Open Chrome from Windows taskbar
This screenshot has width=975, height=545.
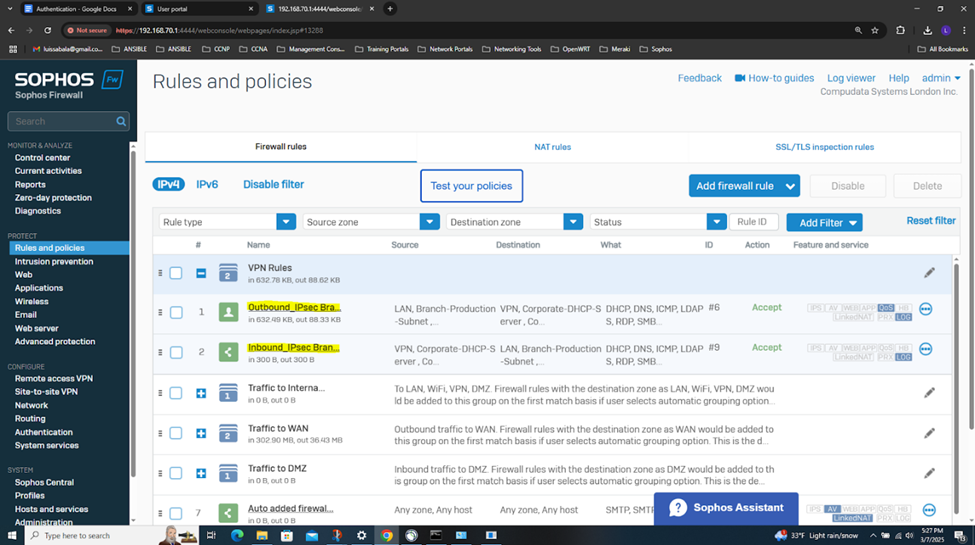387,535
